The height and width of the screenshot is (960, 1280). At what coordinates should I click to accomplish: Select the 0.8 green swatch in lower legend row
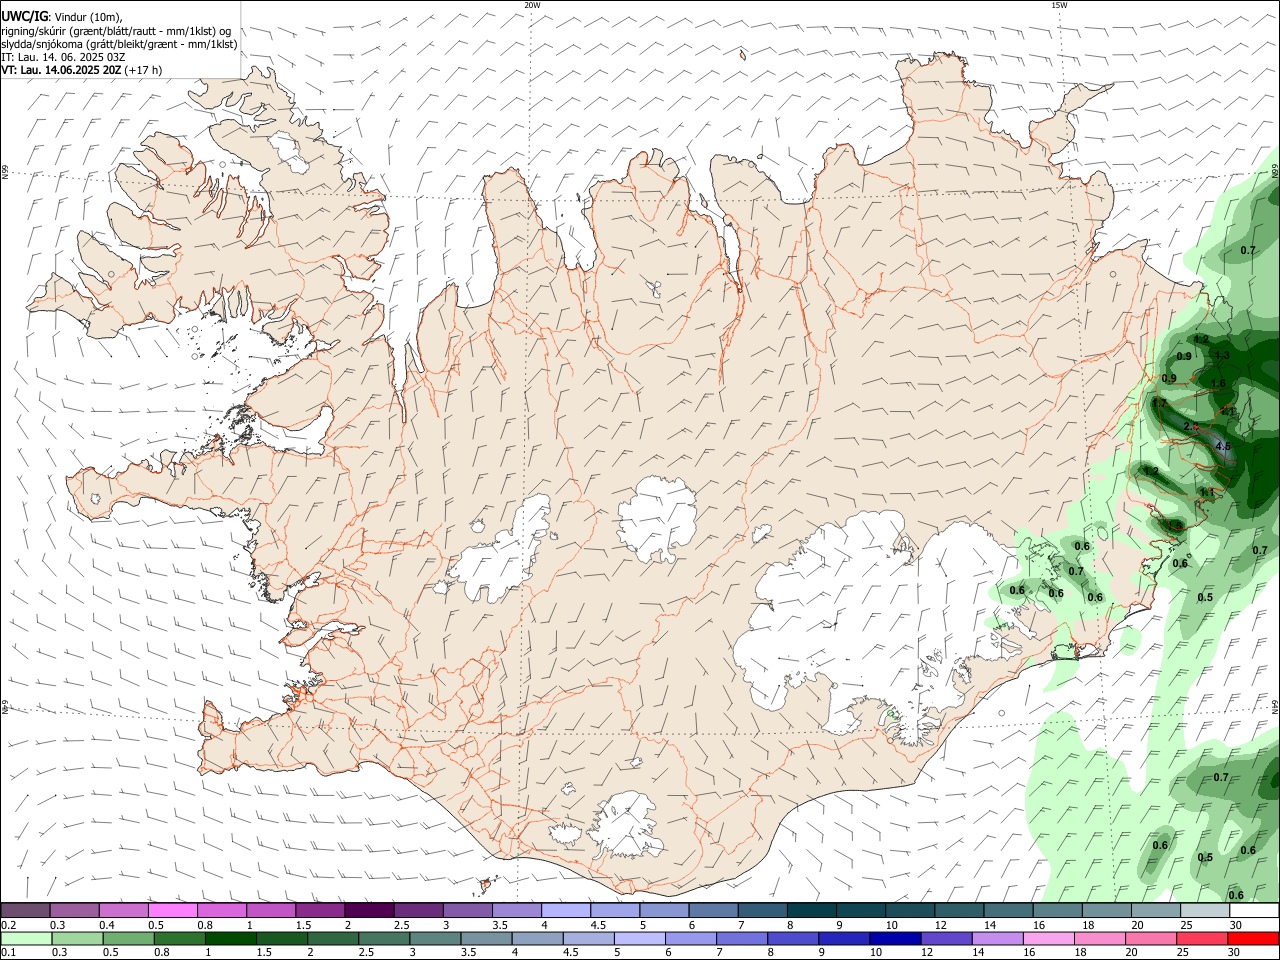pos(182,938)
